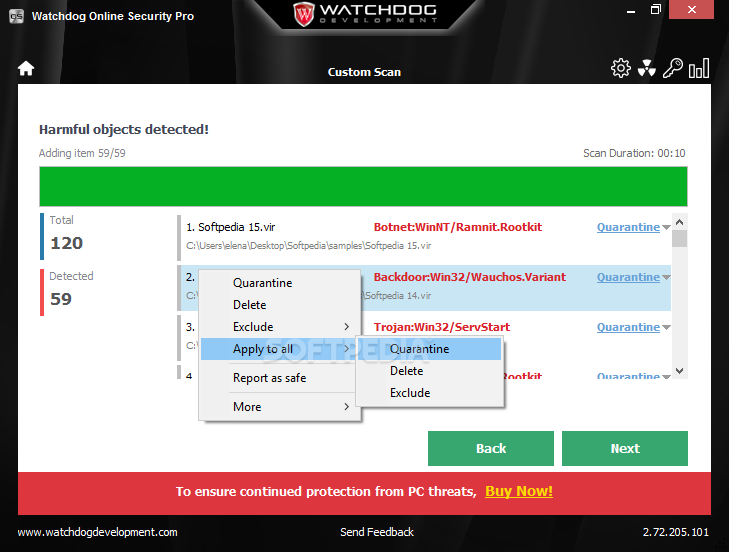Click Botnet:WinNT/Ramnit.Rootkit threat name
Image resolution: width=729 pixels, height=552 pixels.
(458, 227)
